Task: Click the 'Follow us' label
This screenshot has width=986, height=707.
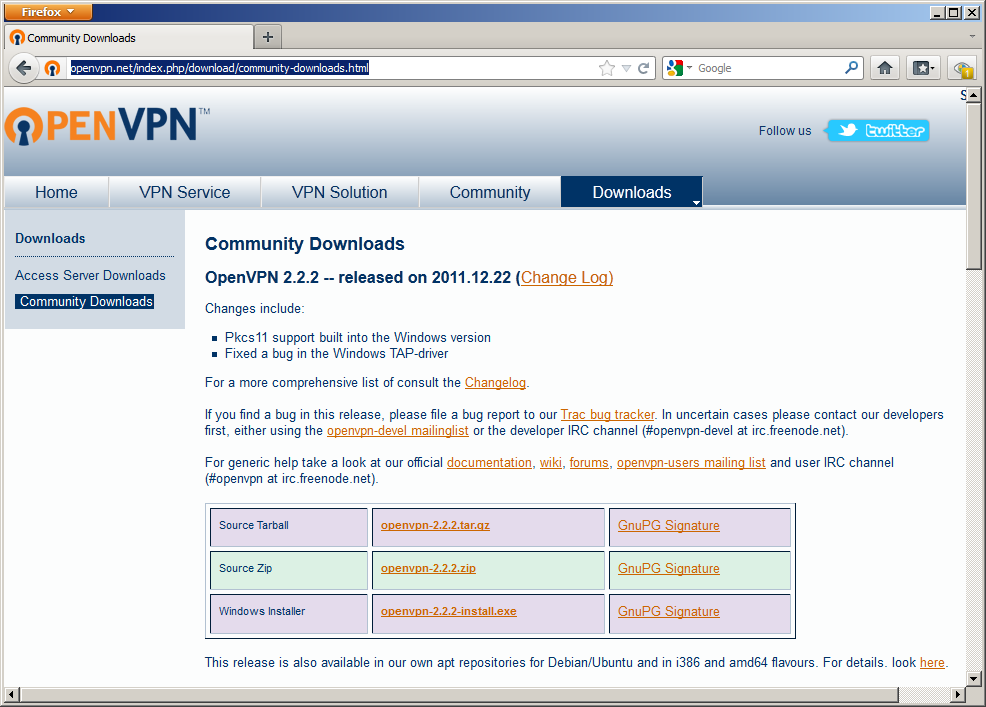Action: [x=785, y=131]
